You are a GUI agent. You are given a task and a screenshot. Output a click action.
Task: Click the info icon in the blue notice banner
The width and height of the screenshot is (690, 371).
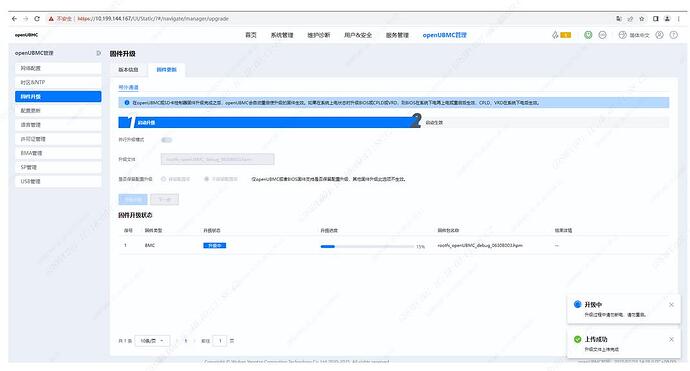[x=127, y=103]
